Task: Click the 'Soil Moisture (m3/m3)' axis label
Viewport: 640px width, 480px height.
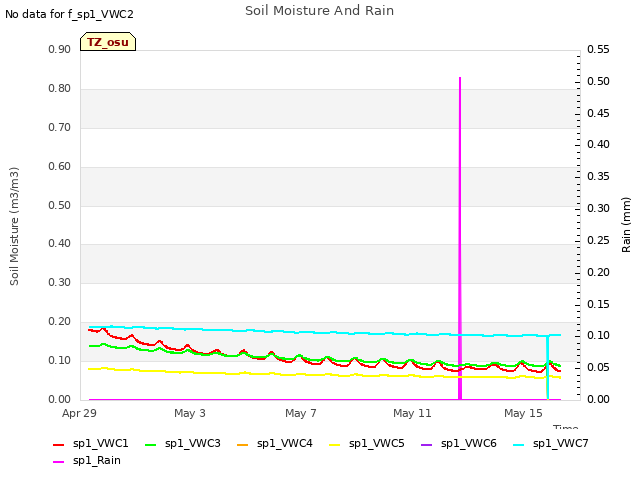Action: pyautogui.click(x=14, y=226)
